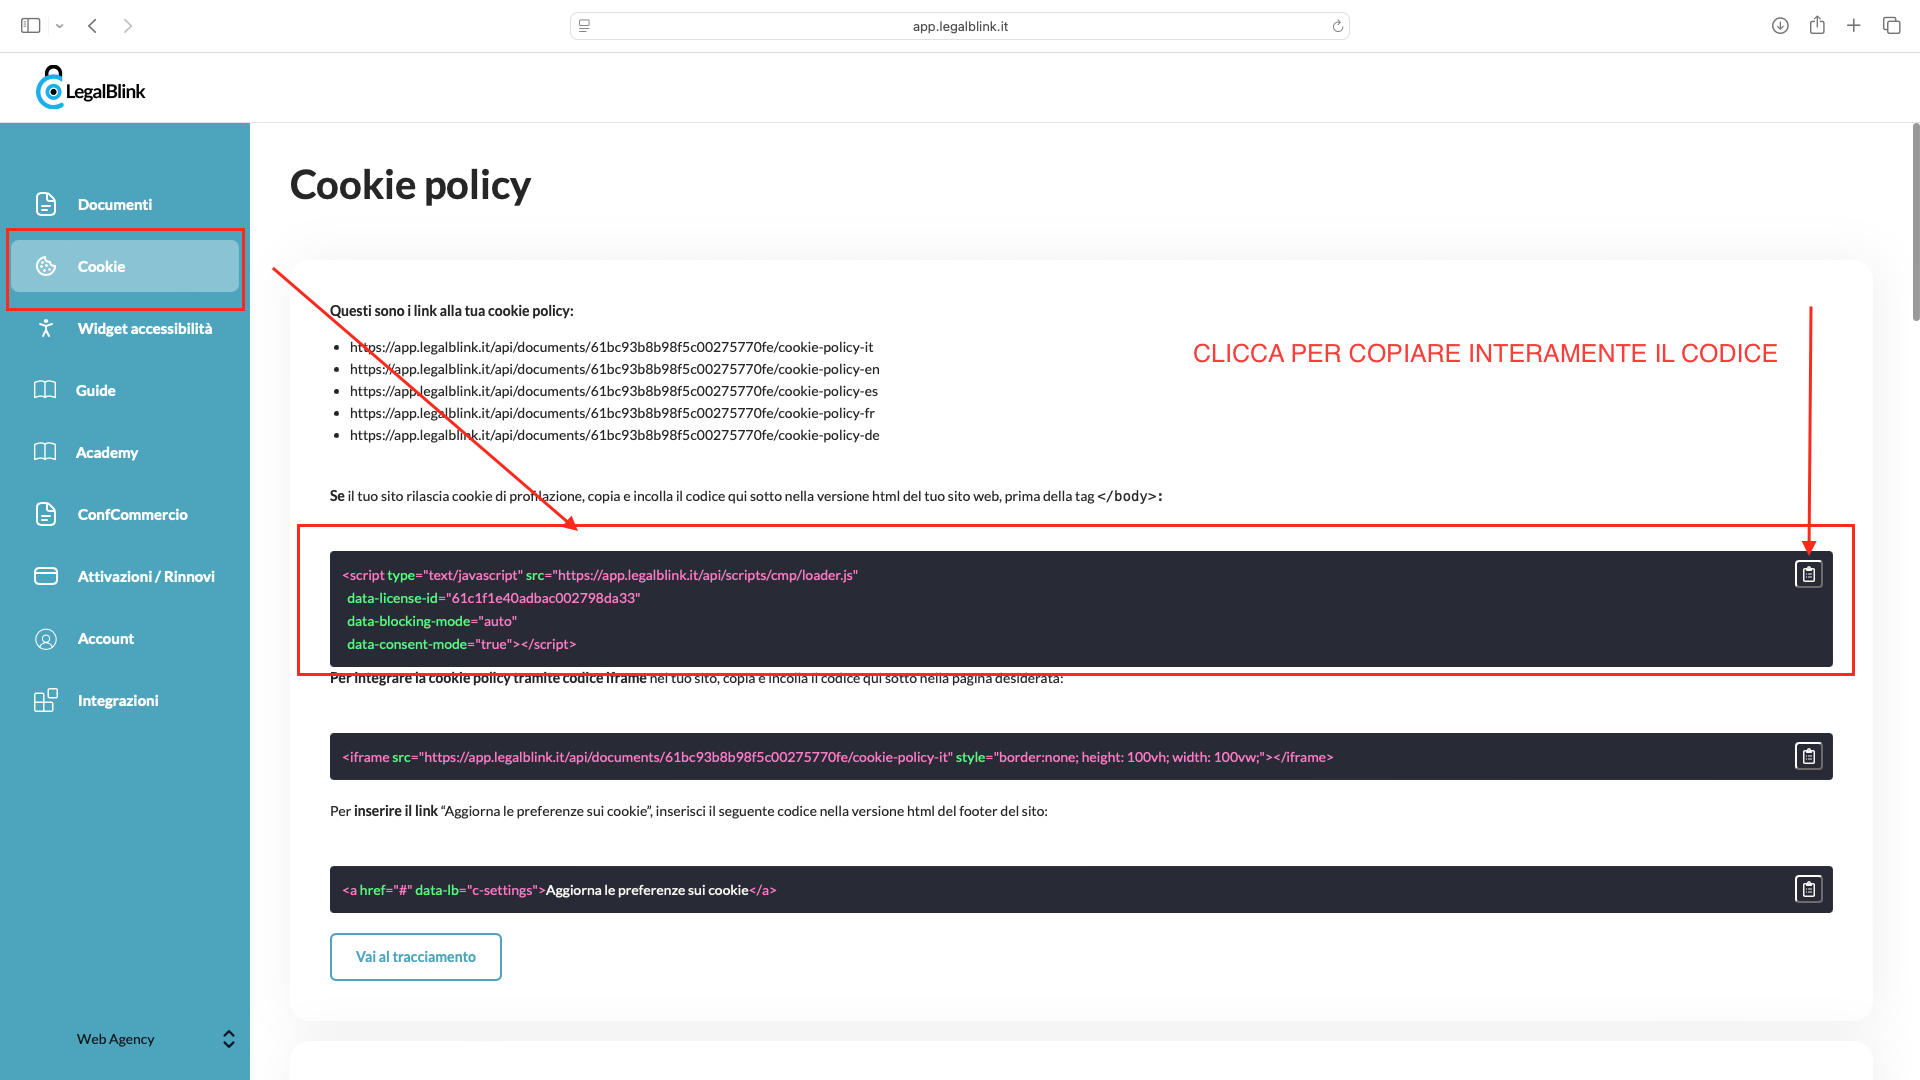Click "Questi sono i link" heading text
Screen dimensions: 1920x1080
(x=452, y=311)
